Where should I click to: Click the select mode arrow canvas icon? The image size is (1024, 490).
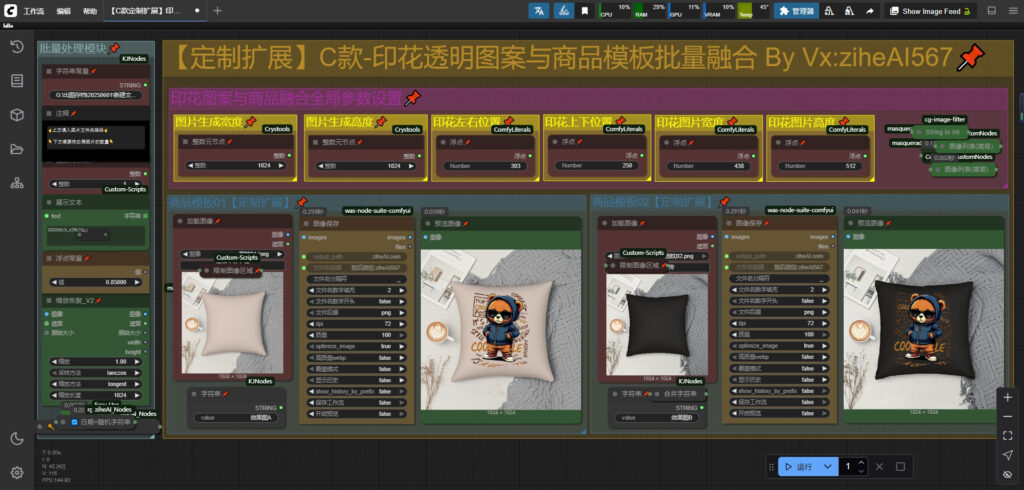[x=1007, y=455]
